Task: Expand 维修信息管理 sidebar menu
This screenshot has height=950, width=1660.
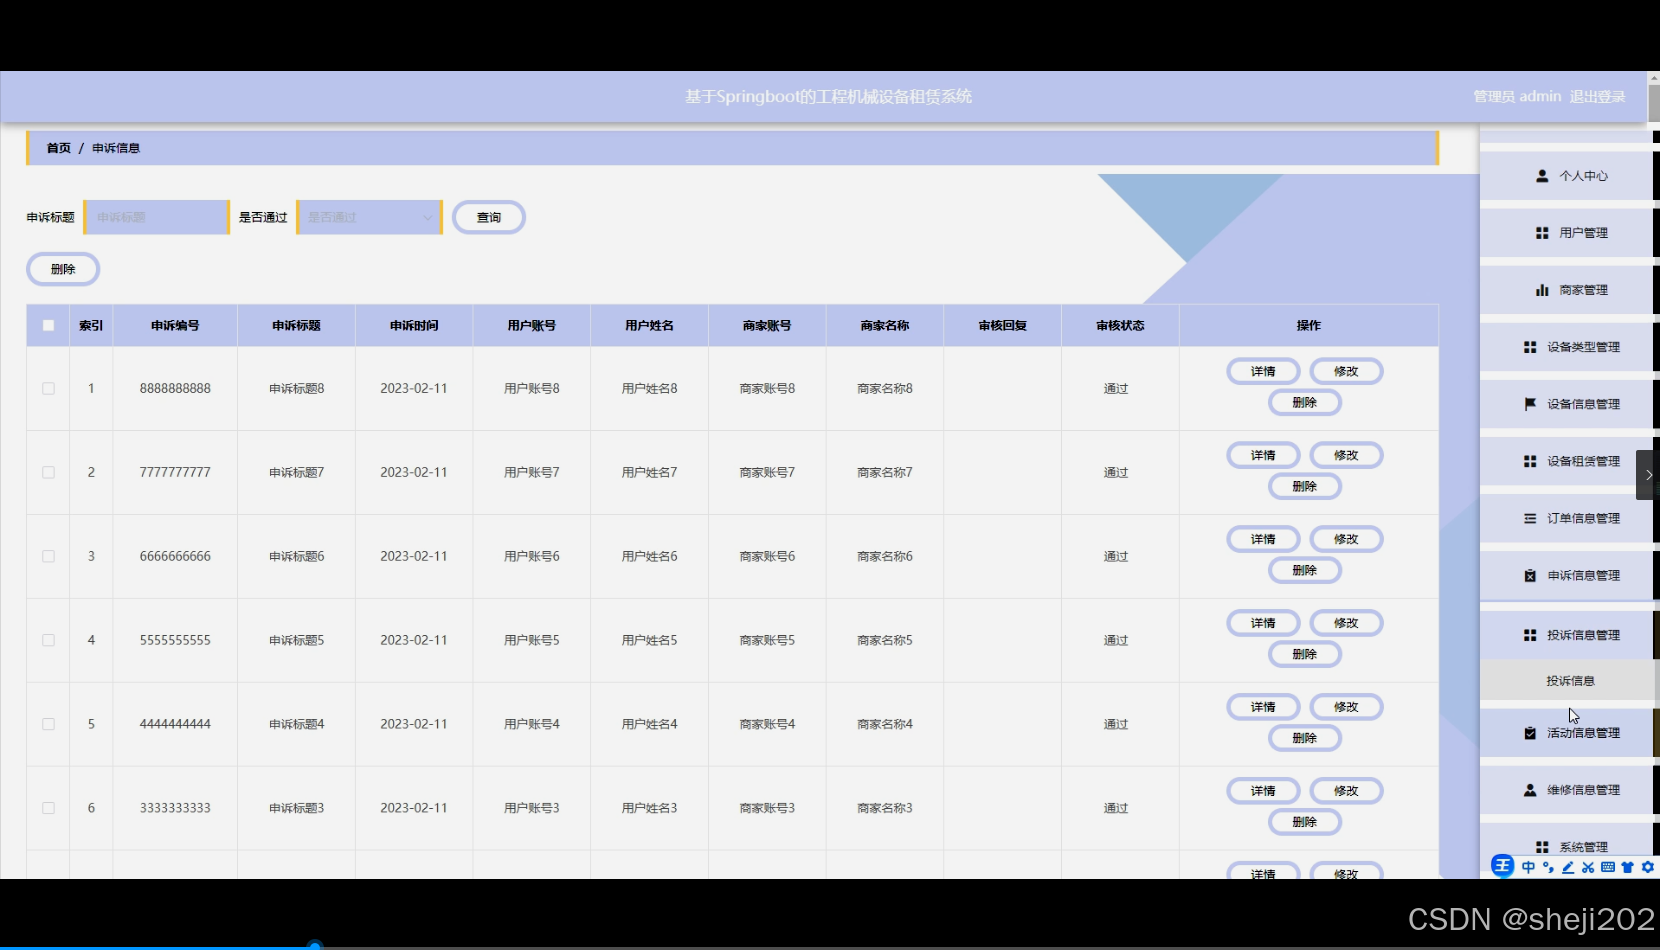Action: point(1566,790)
